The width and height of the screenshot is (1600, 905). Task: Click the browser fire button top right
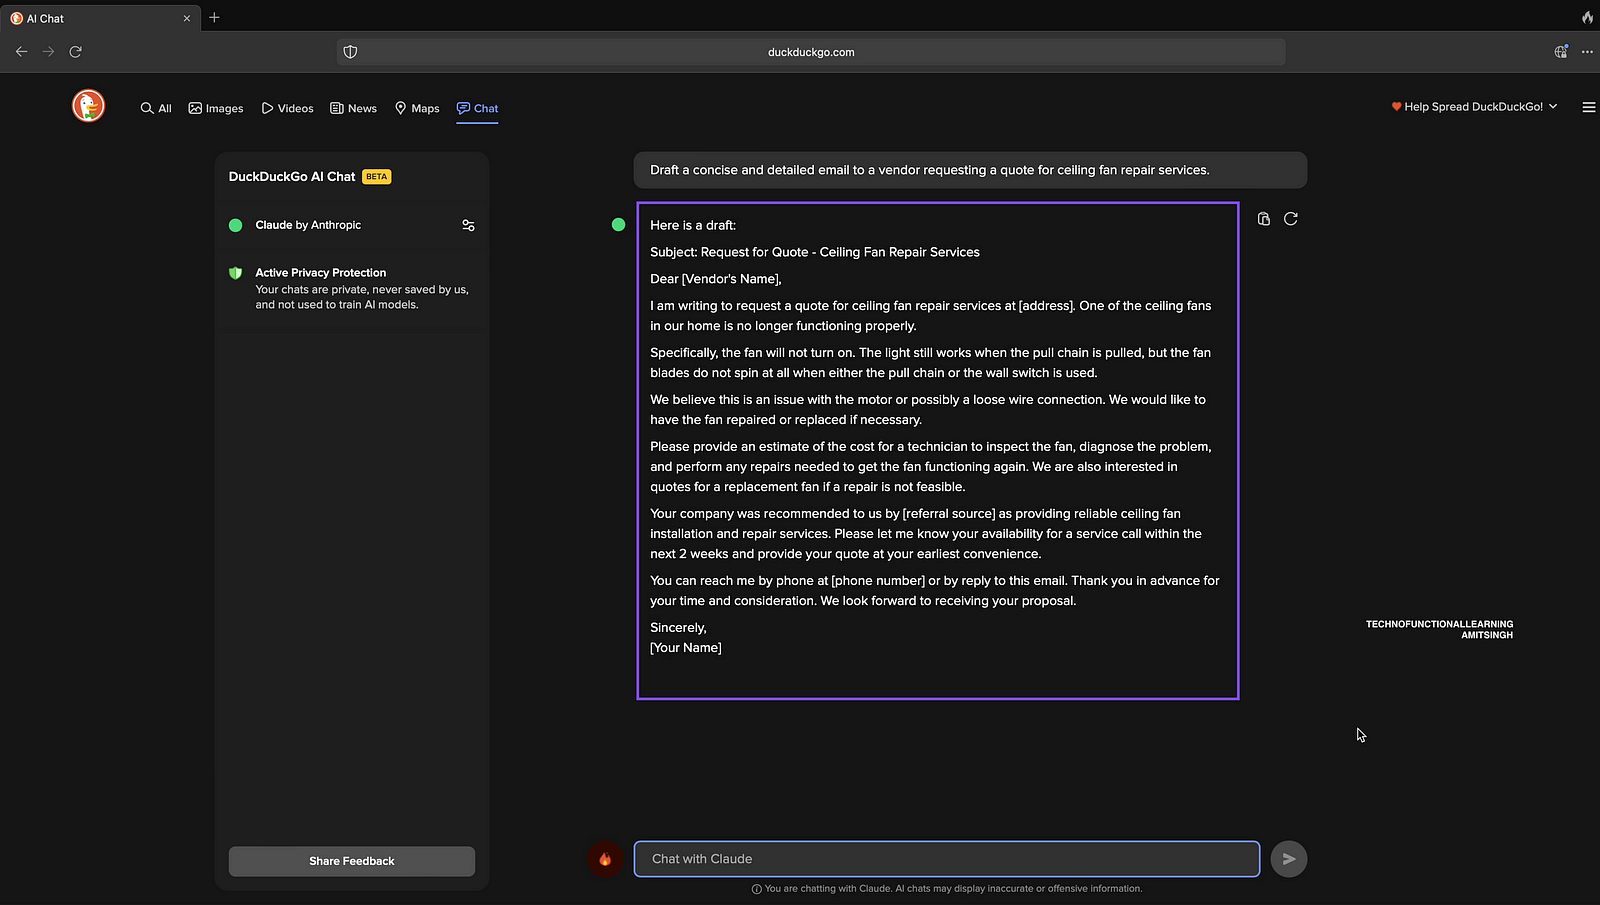[x=1587, y=18]
